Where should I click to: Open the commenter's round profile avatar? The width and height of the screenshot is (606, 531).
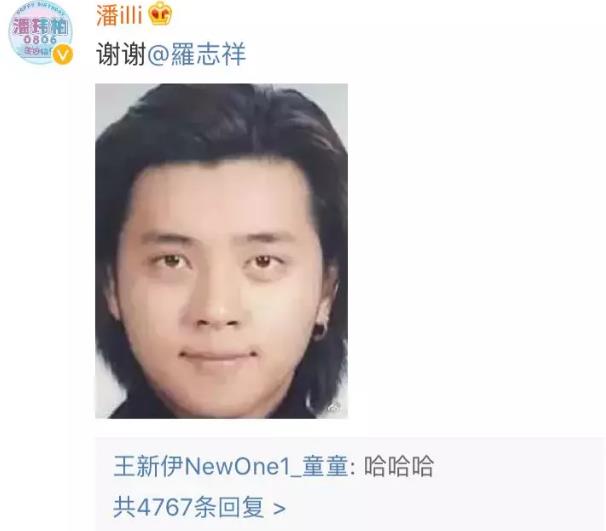pos(40,32)
